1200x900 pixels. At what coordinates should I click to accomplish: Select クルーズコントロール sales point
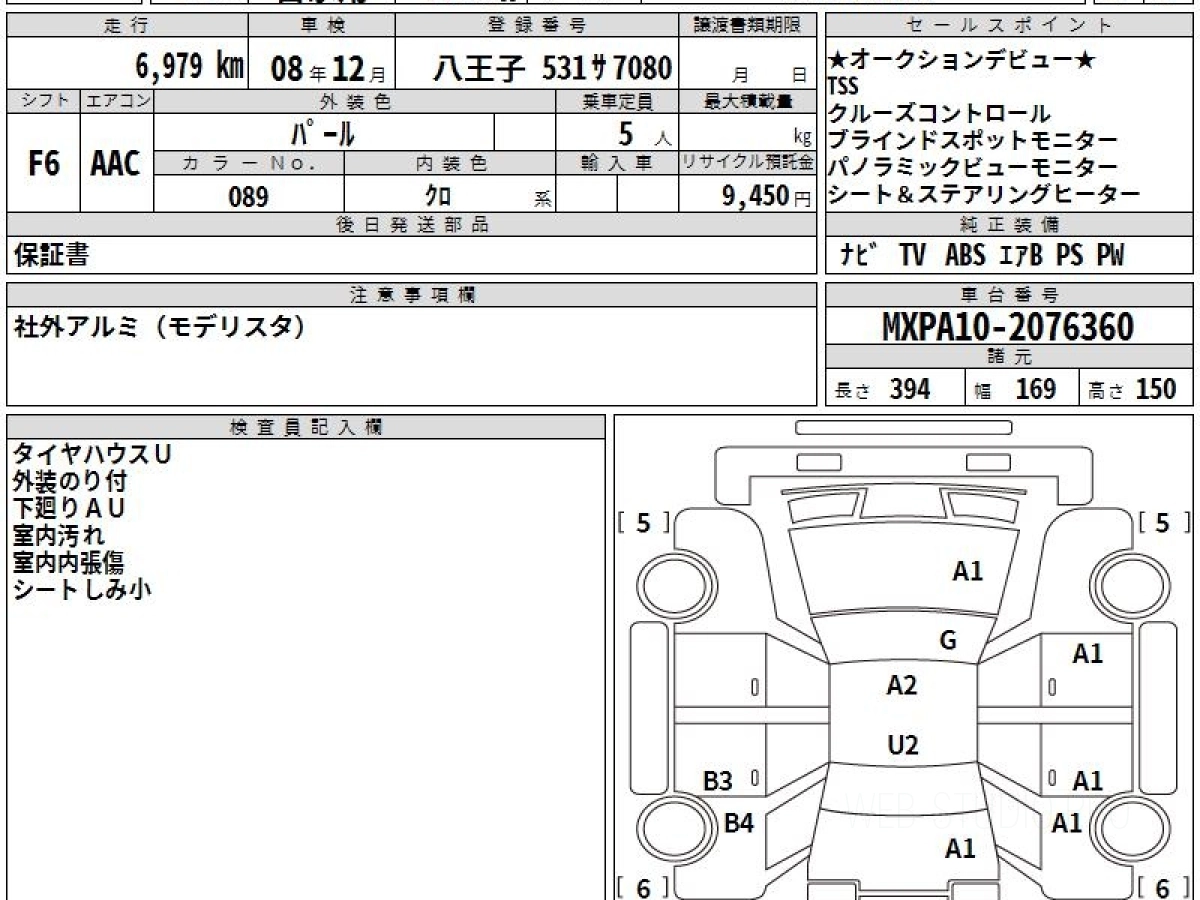point(940,113)
